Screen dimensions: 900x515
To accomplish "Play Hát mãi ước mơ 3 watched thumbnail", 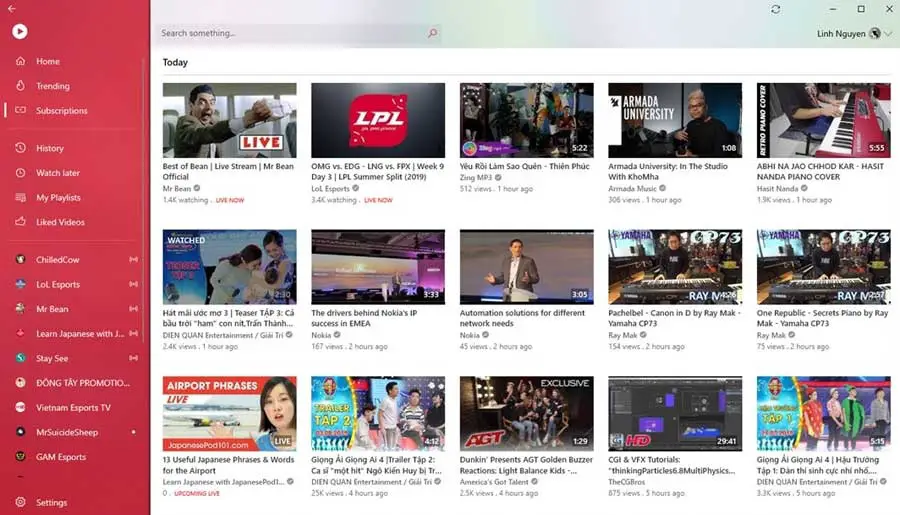I will [x=230, y=267].
